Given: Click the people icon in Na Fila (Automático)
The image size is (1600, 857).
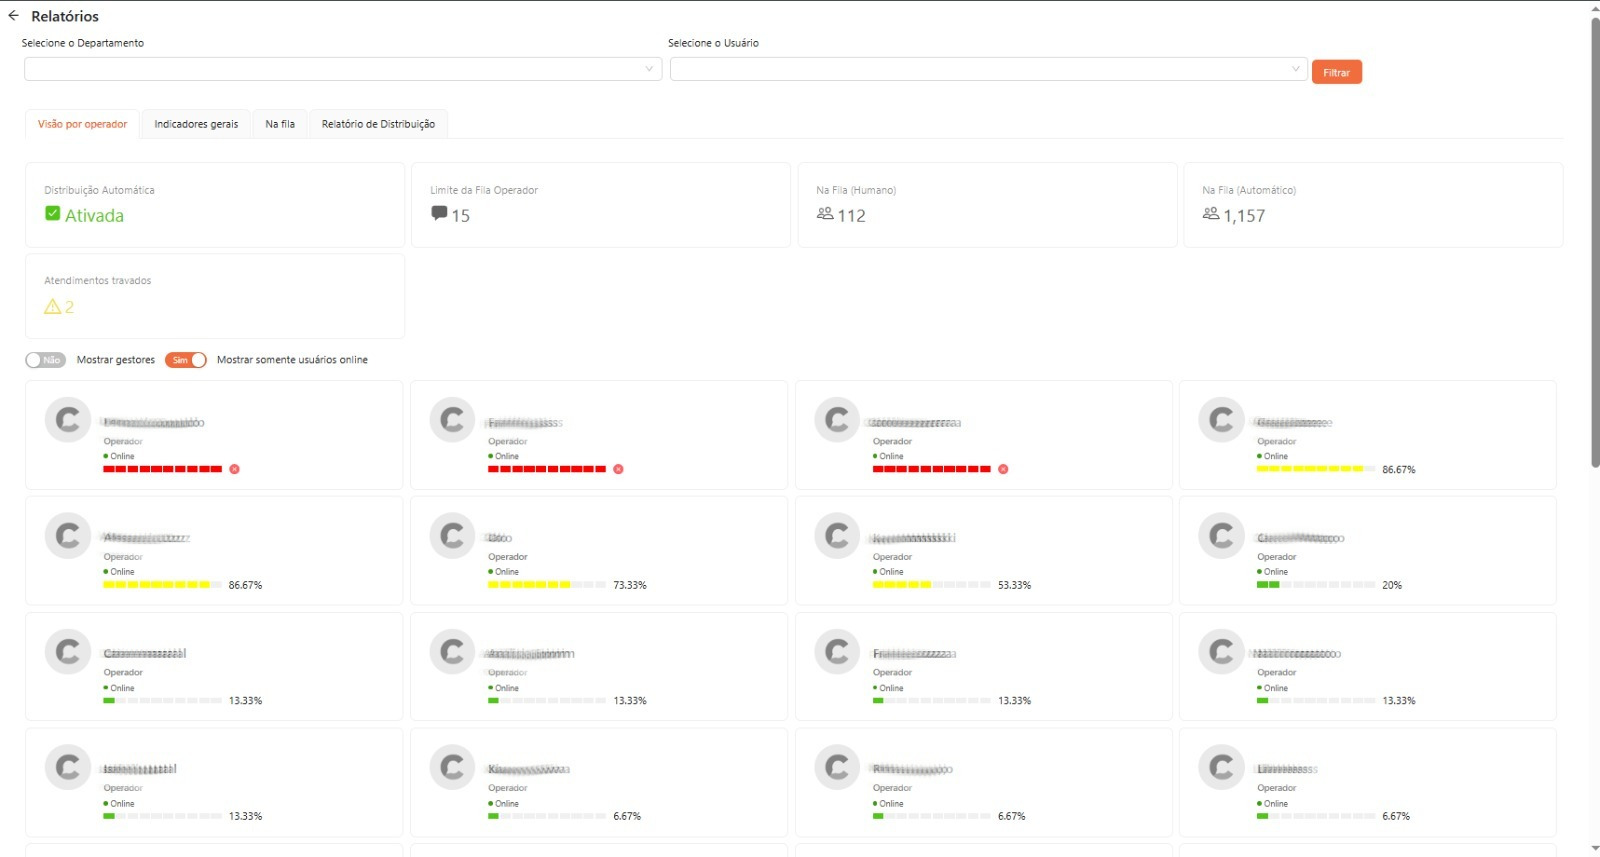Looking at the screenshot, I should [1211, 214].
